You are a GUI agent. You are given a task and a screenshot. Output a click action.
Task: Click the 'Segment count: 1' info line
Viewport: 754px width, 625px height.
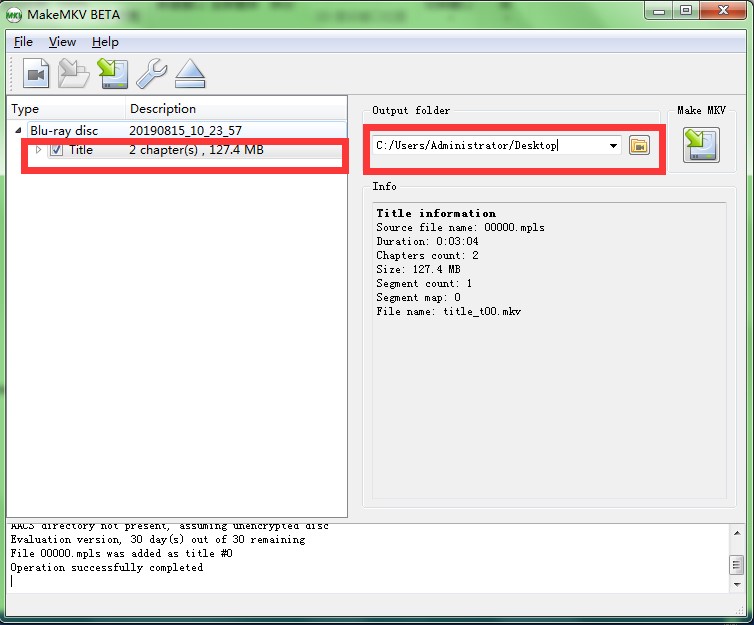(x=424, y=284)
